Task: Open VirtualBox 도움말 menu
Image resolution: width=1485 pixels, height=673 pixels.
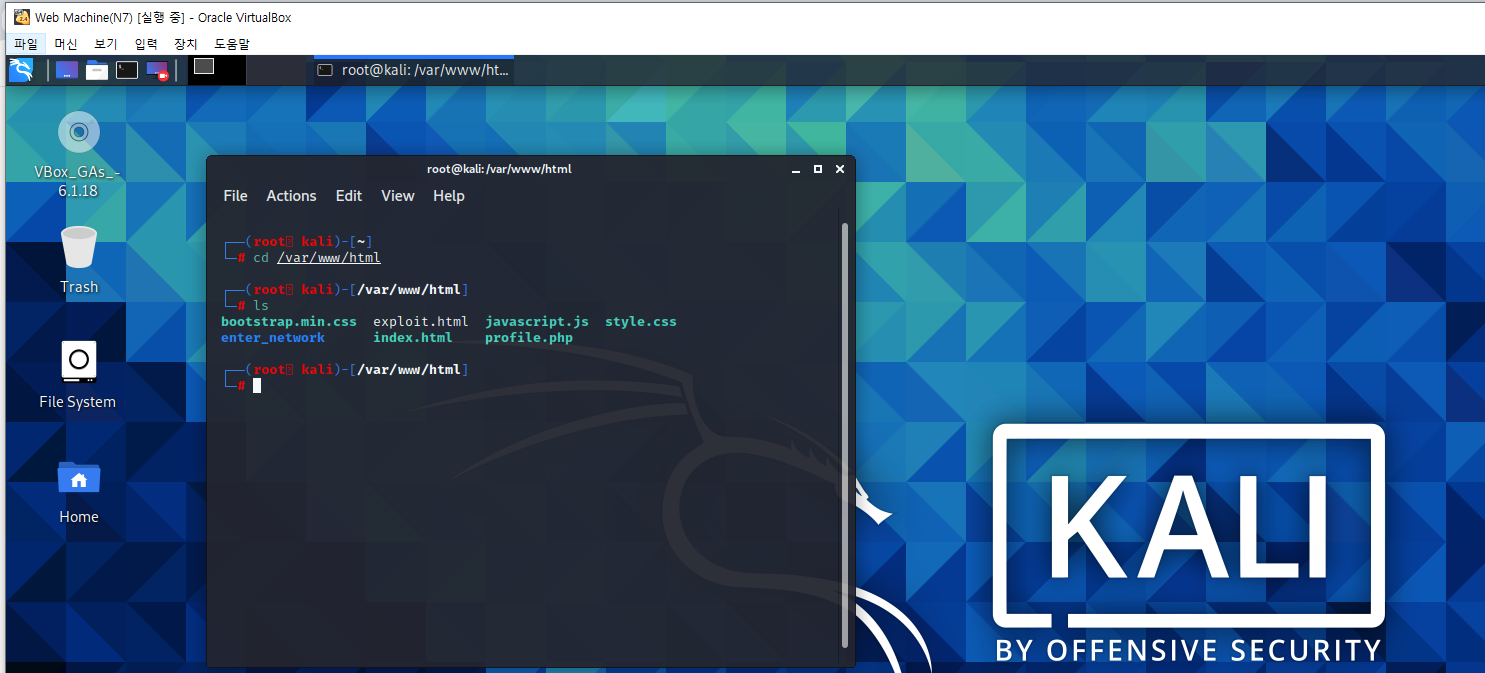Action: 232,44
